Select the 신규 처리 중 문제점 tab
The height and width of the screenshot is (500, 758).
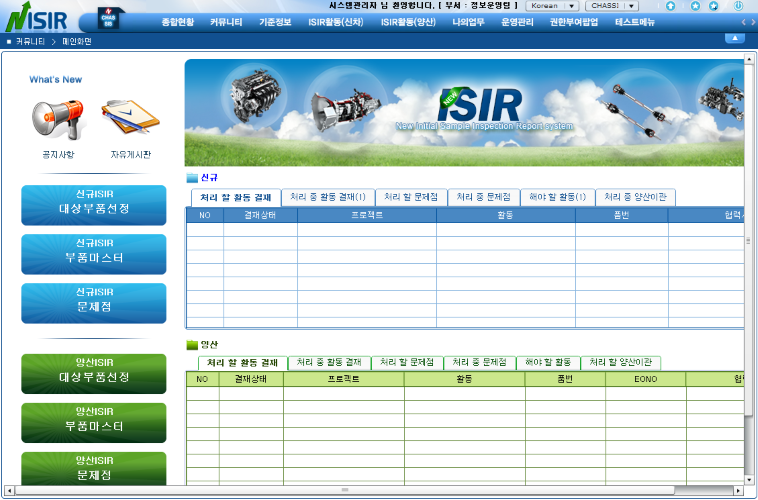coord(483,197)
